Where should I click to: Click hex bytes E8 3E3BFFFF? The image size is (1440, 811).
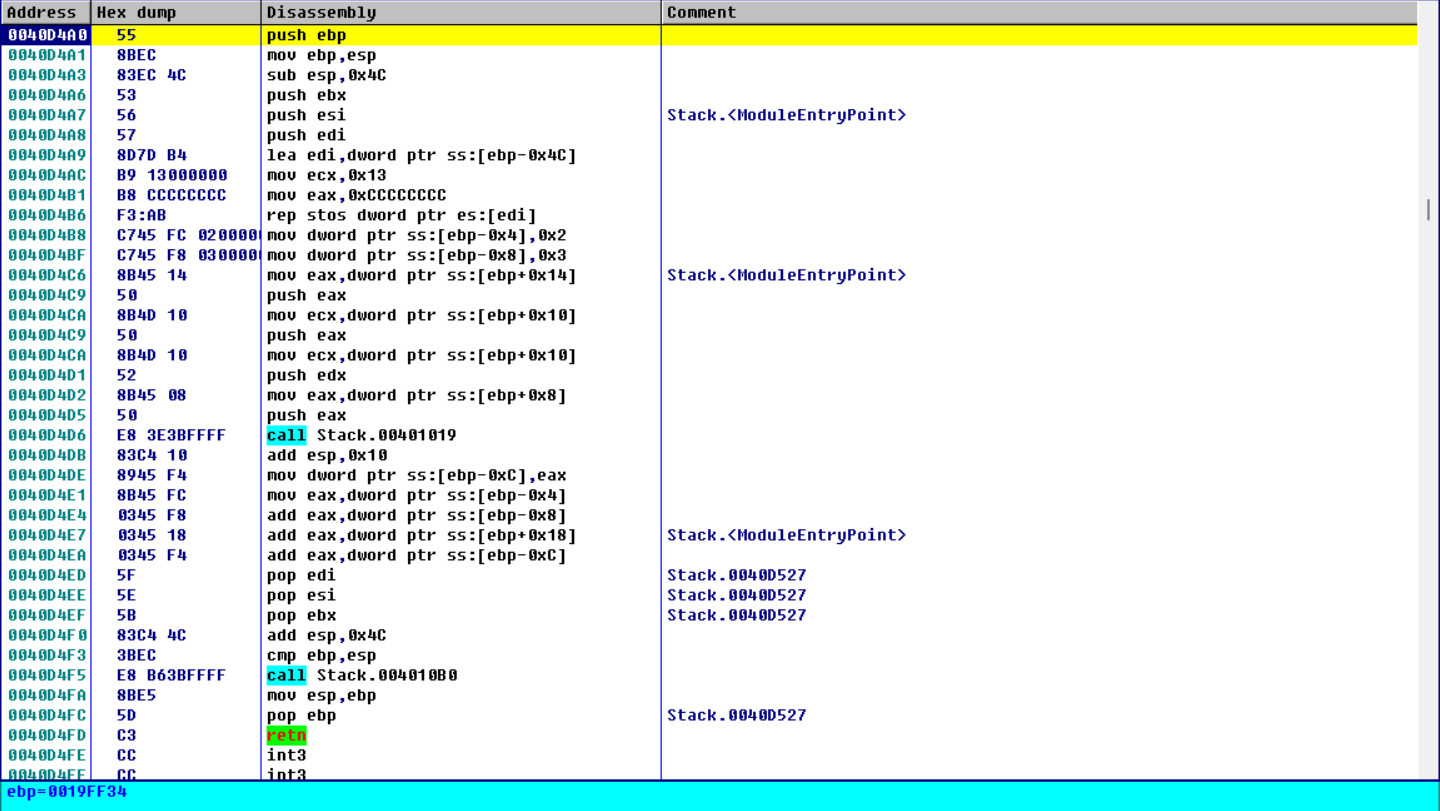coord(171,435)
